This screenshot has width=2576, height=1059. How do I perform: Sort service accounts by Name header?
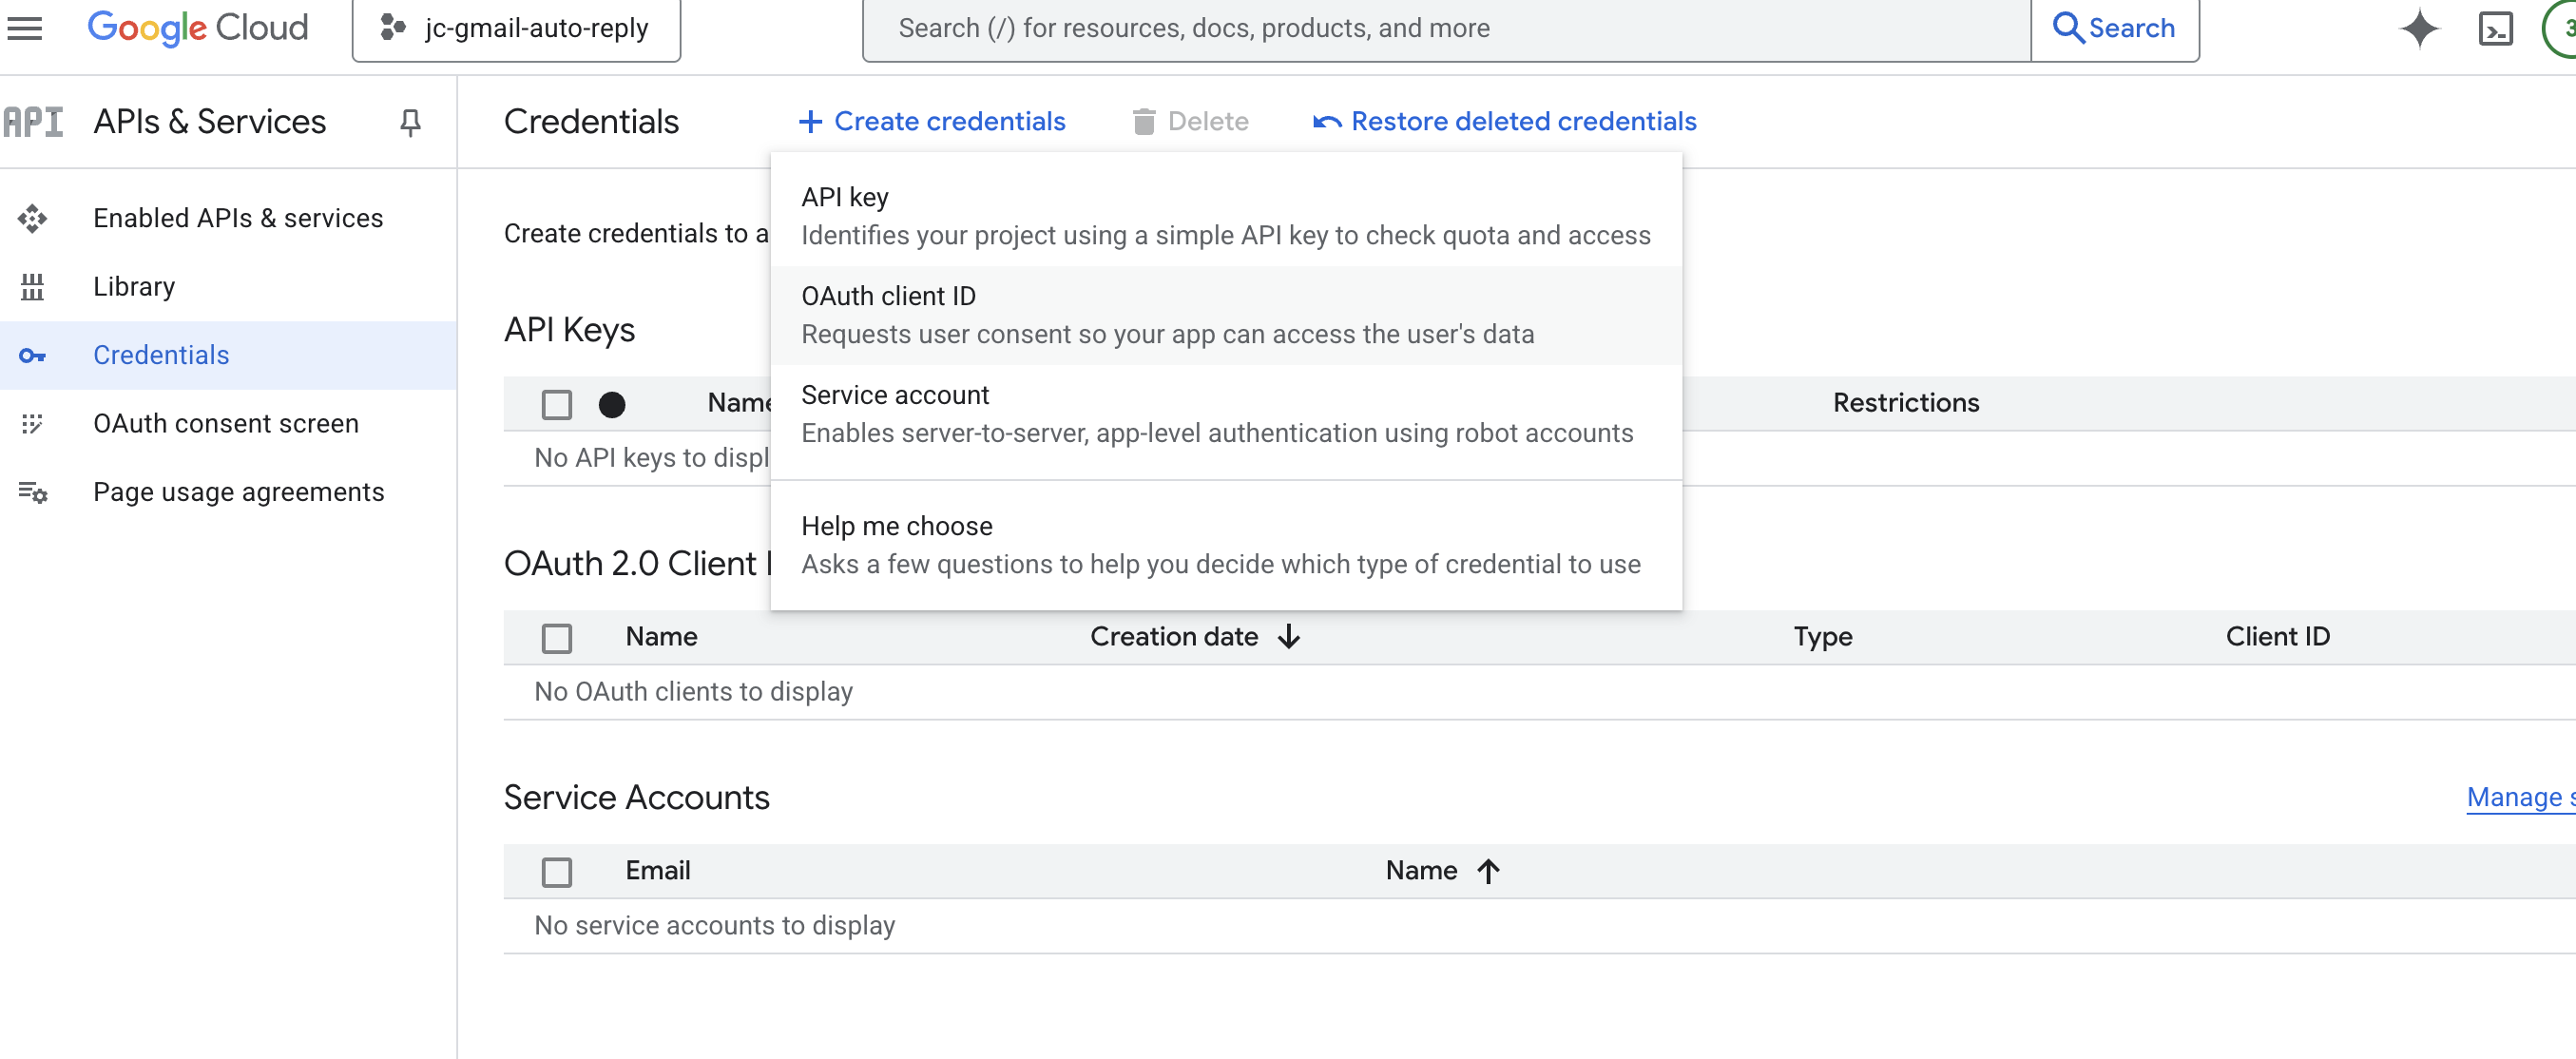point(1421,870)
